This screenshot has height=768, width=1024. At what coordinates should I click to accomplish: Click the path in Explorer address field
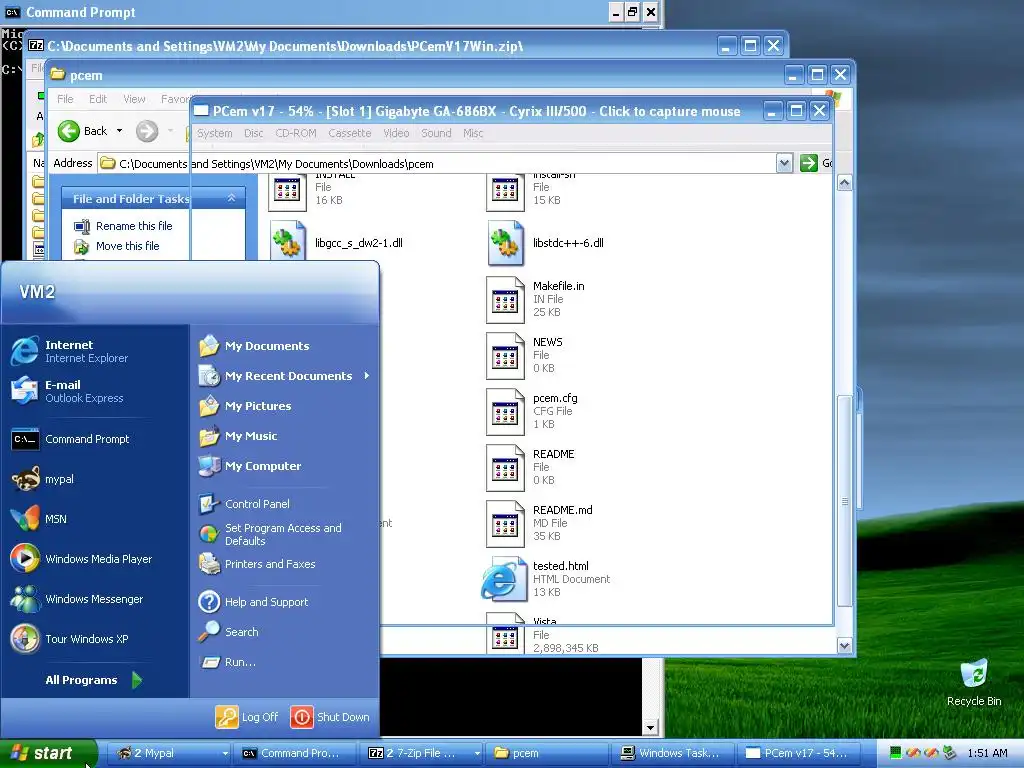[276, 164]
